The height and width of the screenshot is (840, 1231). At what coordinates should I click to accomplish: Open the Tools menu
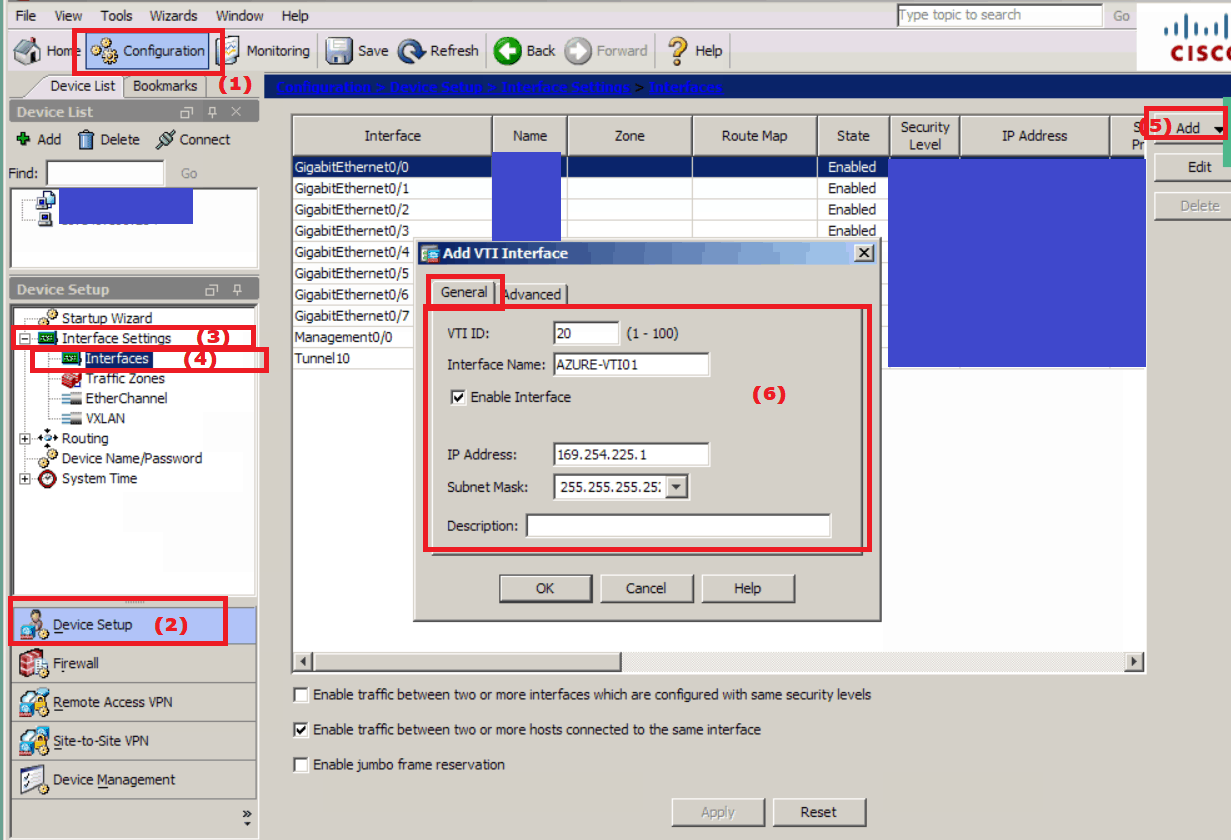116,16
